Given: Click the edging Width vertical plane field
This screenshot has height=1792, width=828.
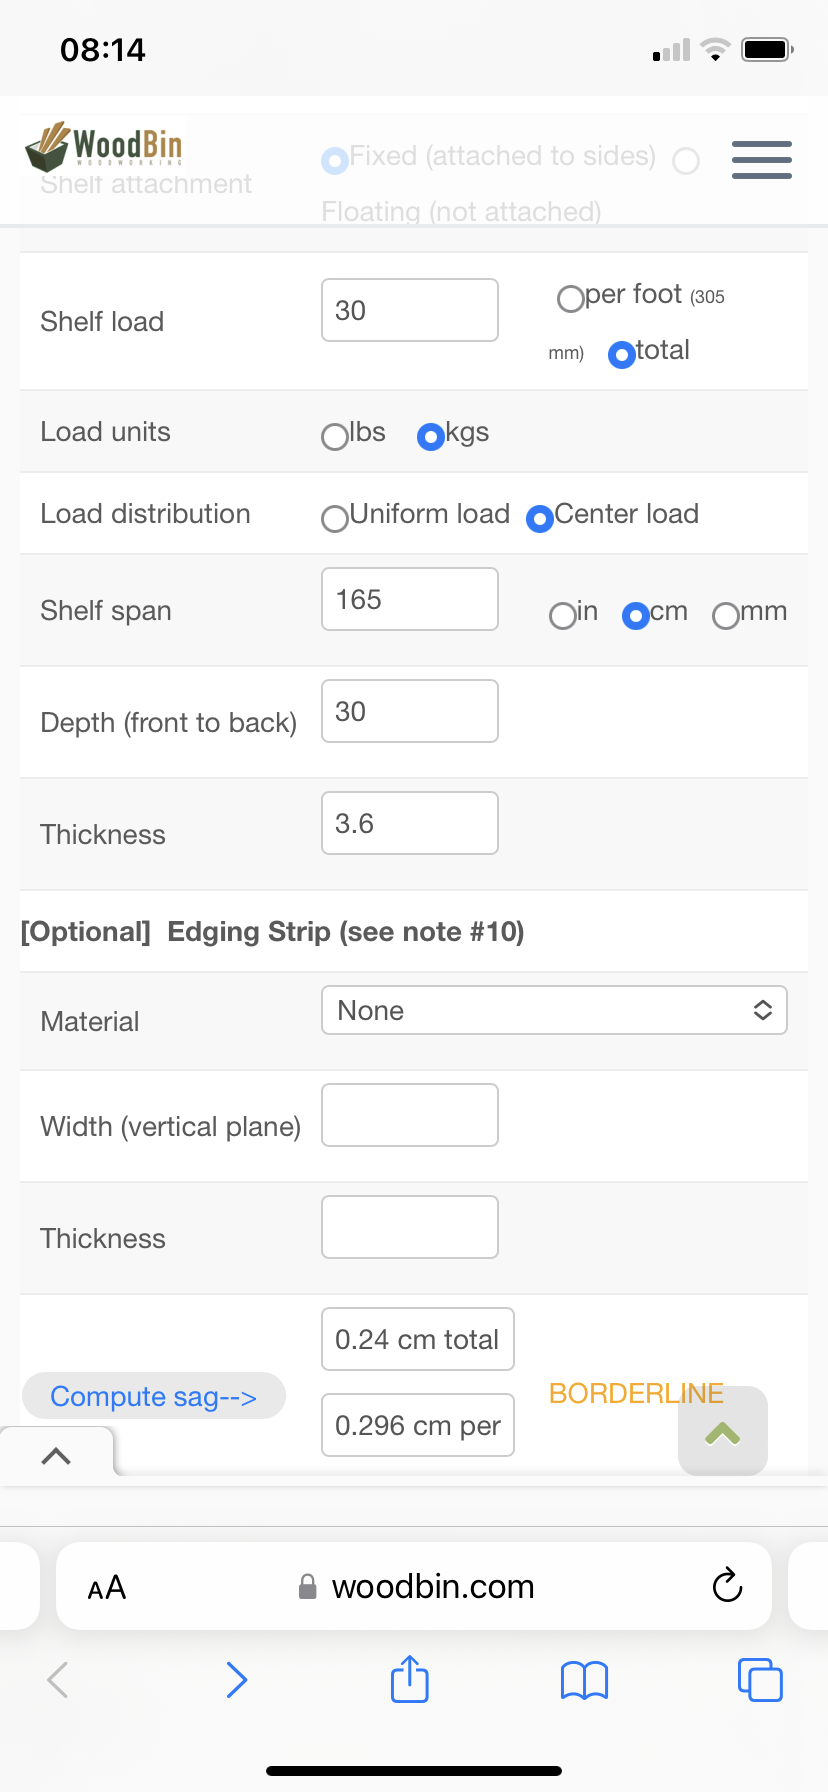Looking at the screenshot, I should [410, 1115].
